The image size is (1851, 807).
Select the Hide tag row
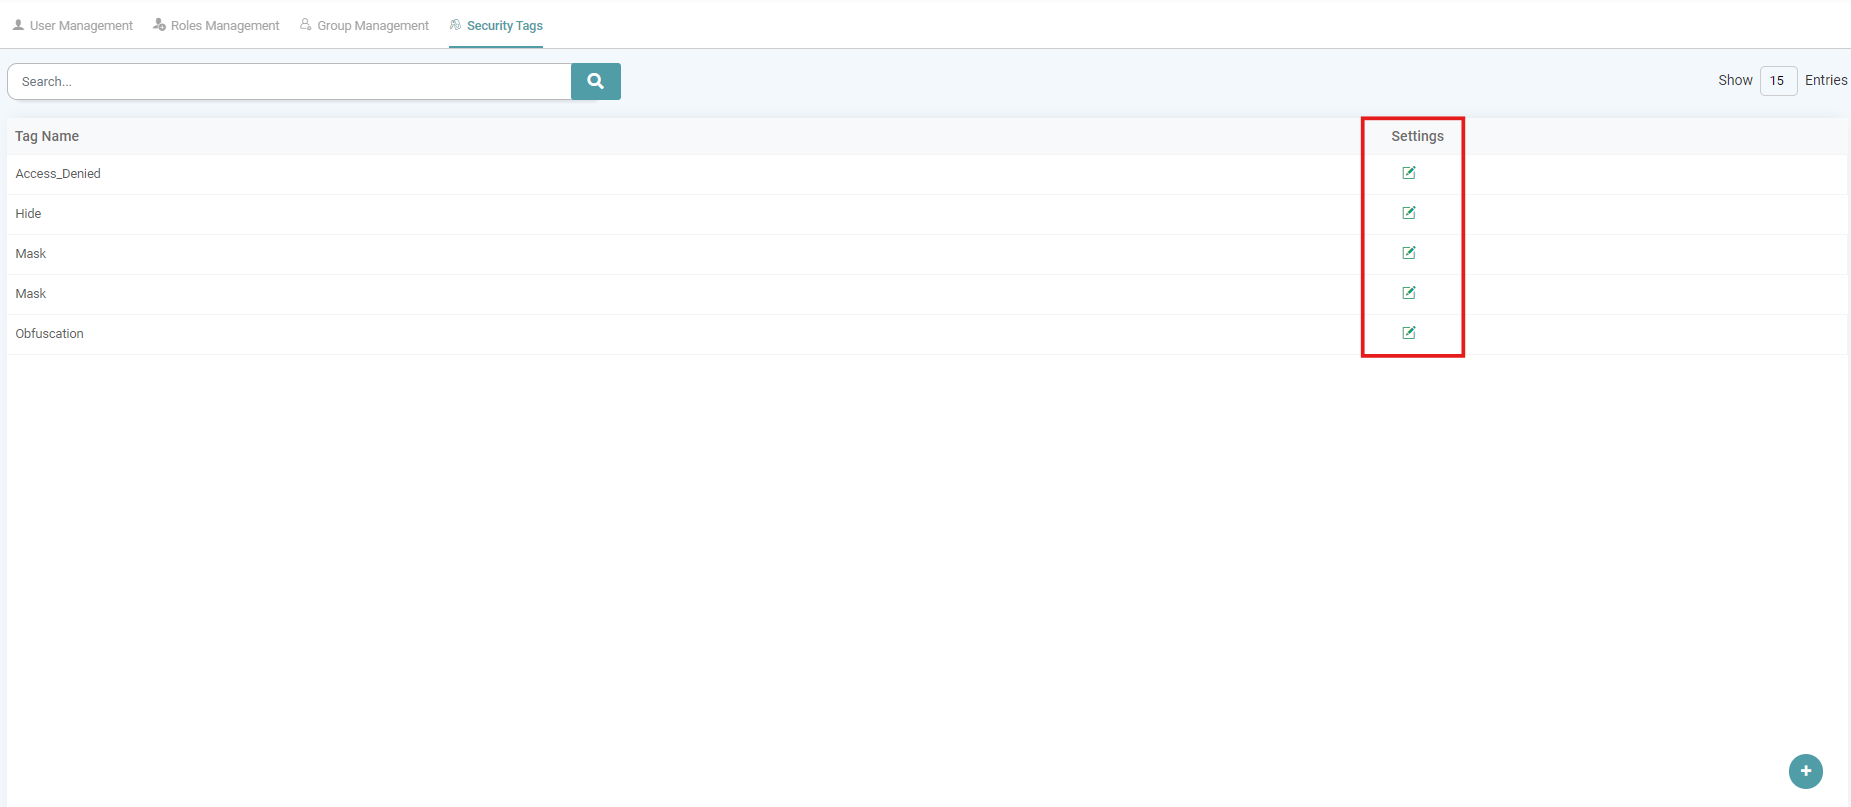coord(29,214)
